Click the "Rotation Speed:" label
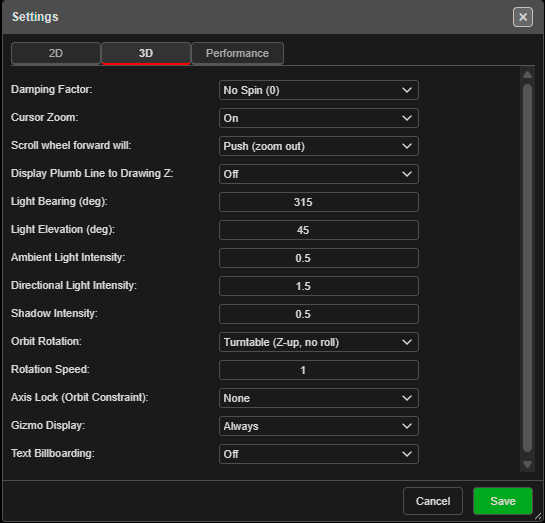The width and height of the screenshot is (545, 523). tap(50, 369)
